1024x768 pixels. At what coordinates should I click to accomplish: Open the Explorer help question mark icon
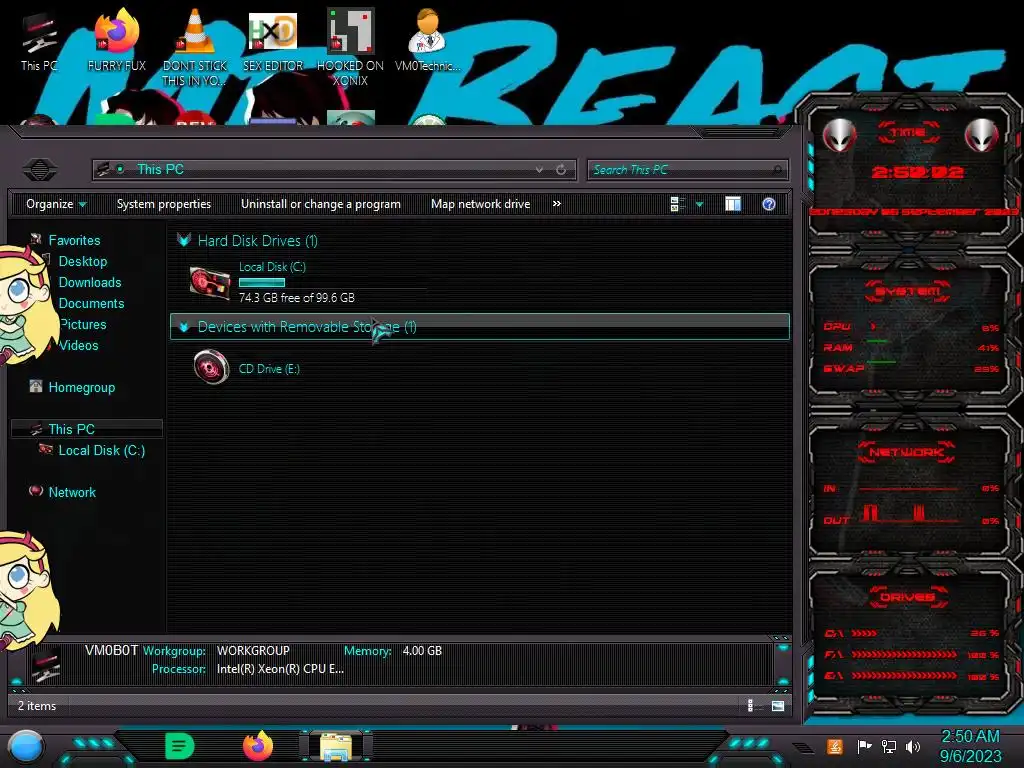pyautogui.click(x=769, y=204)
